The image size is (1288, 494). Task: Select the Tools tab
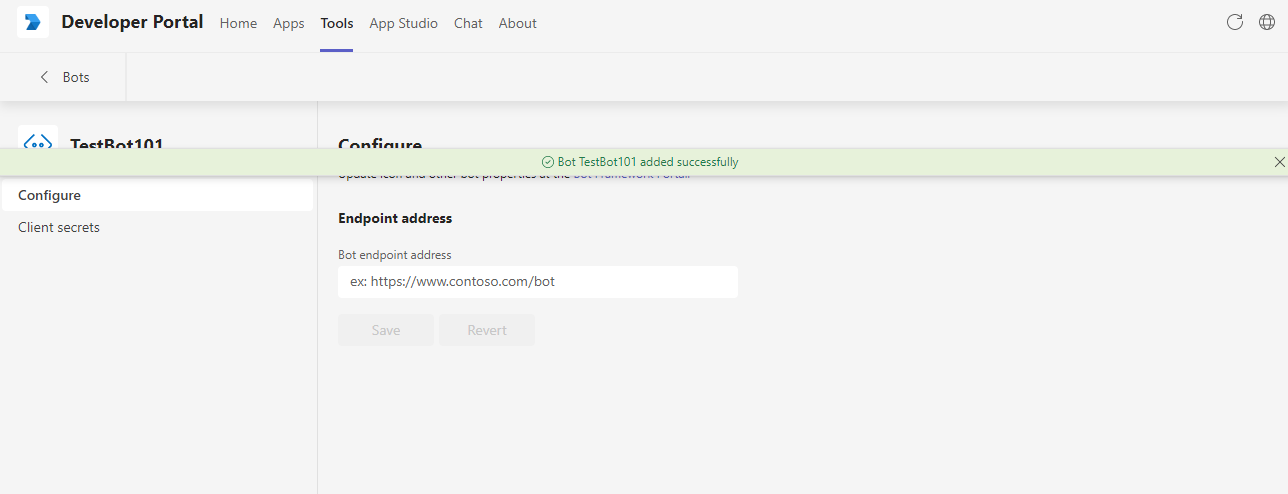click(x=337, y=23)
